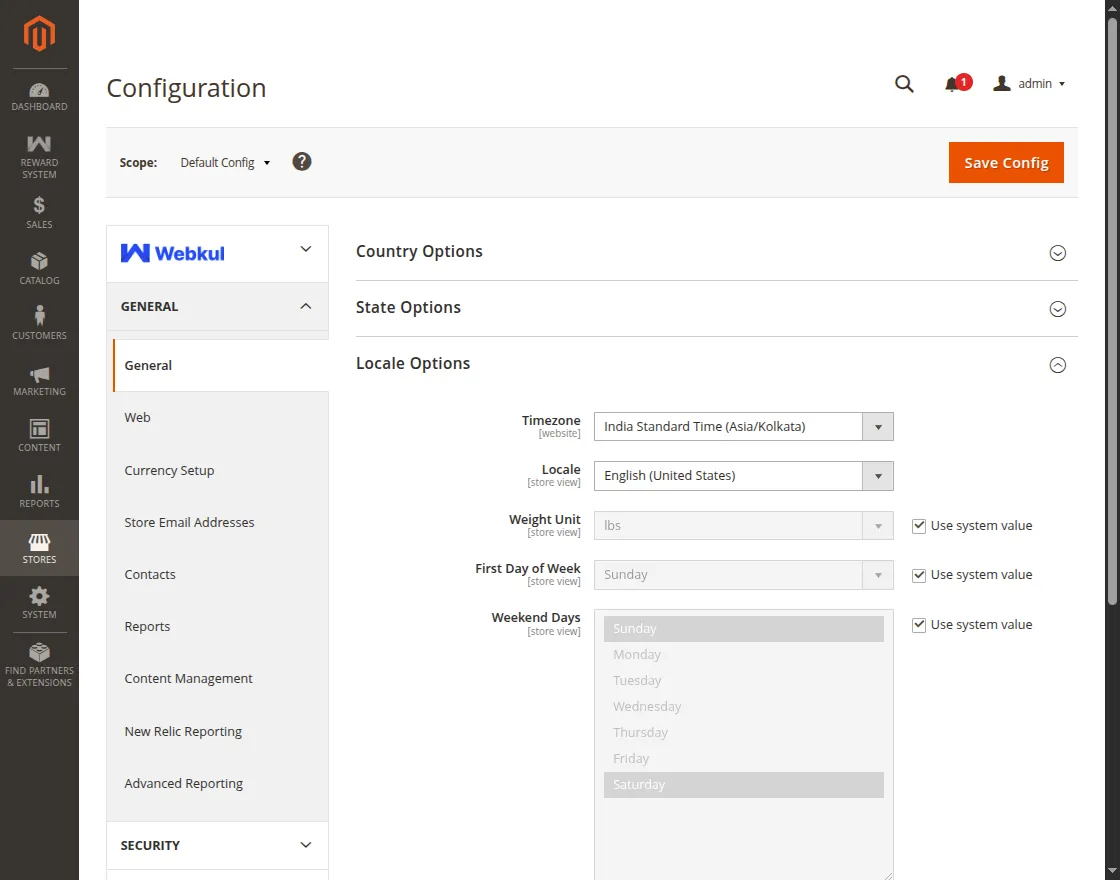1120x880 pixels.
Task: Open the Locale dropdown
Action: coord(744,476)
